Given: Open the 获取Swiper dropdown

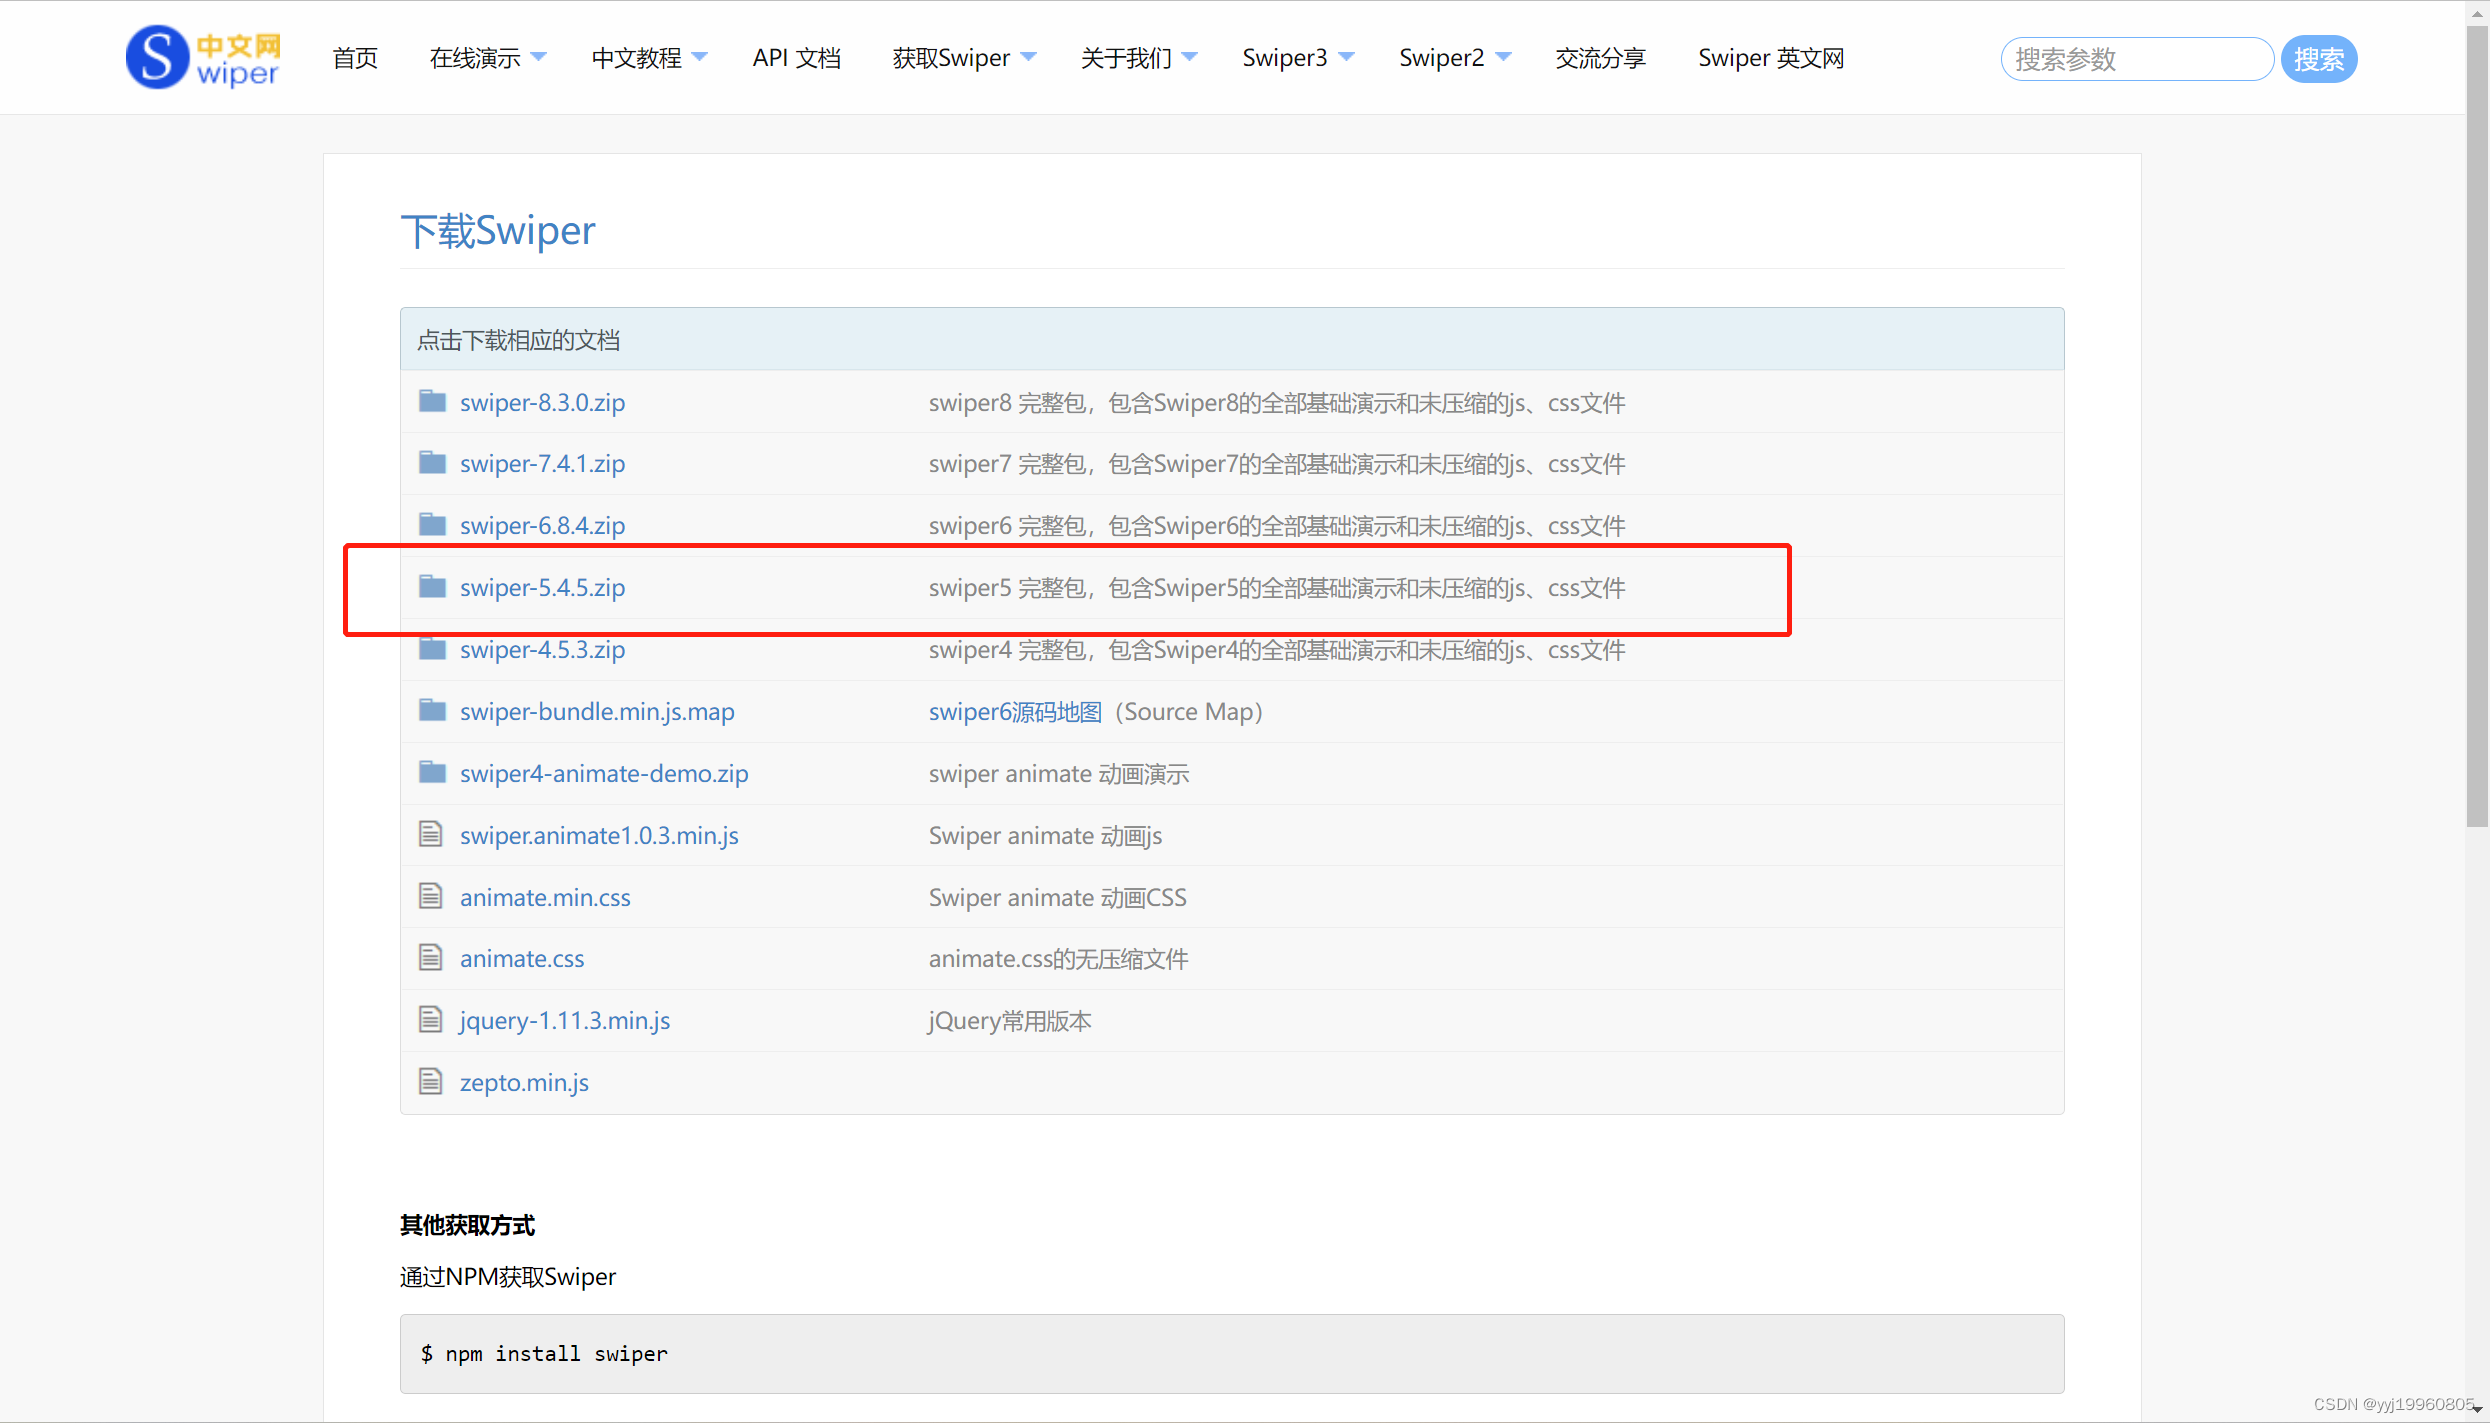Looking at the screenshot, I should (x=962, y=57).
